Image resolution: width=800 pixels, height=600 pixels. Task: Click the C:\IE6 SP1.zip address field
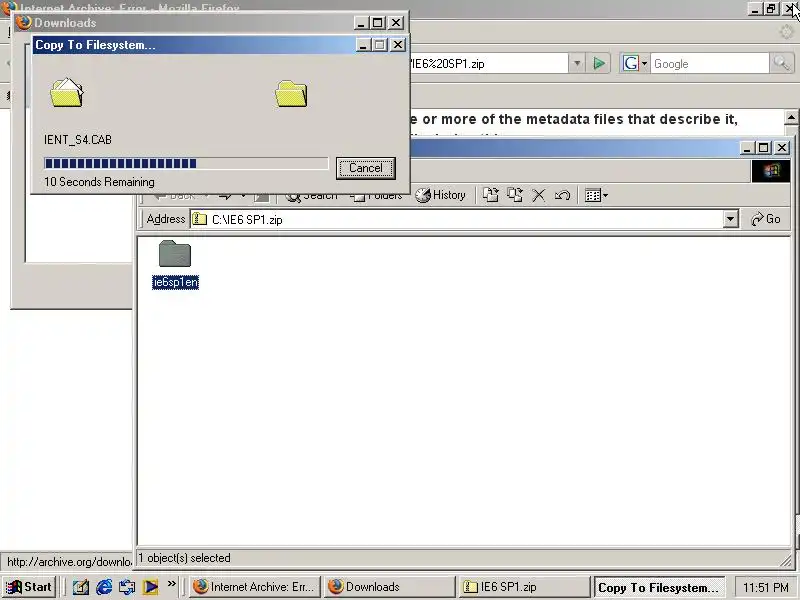[457, 219]
